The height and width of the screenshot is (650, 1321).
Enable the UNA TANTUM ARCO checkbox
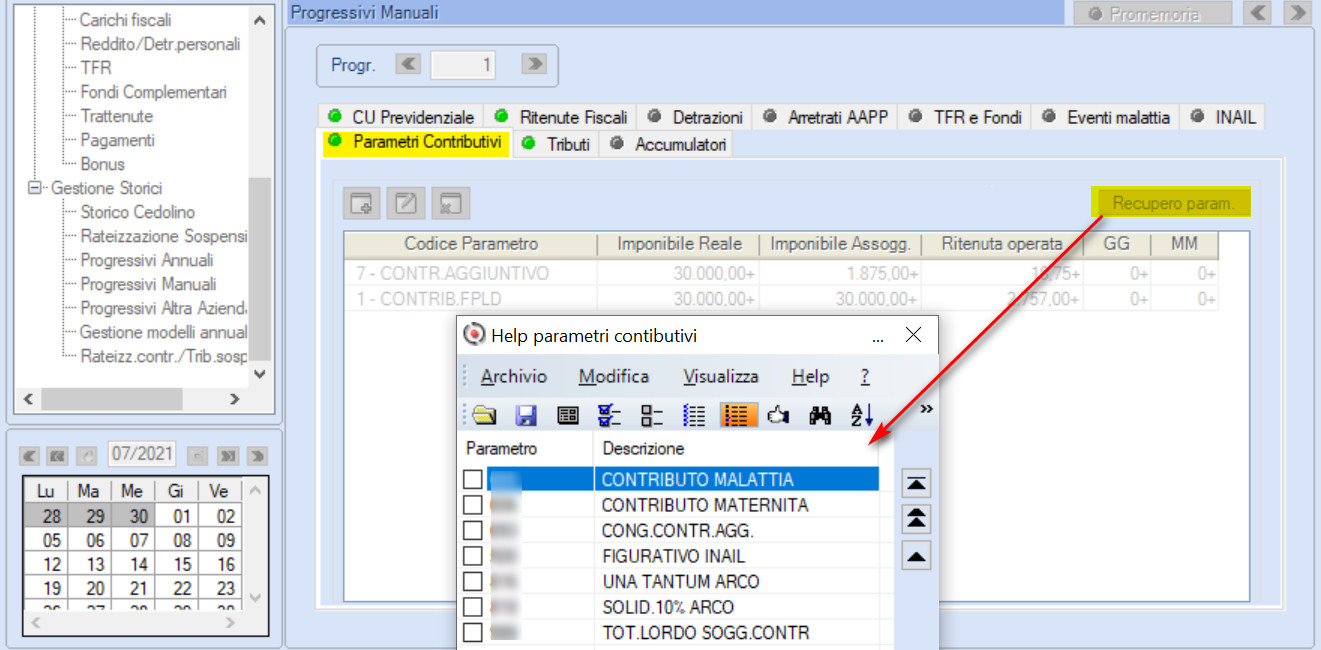tap(473, 581)
